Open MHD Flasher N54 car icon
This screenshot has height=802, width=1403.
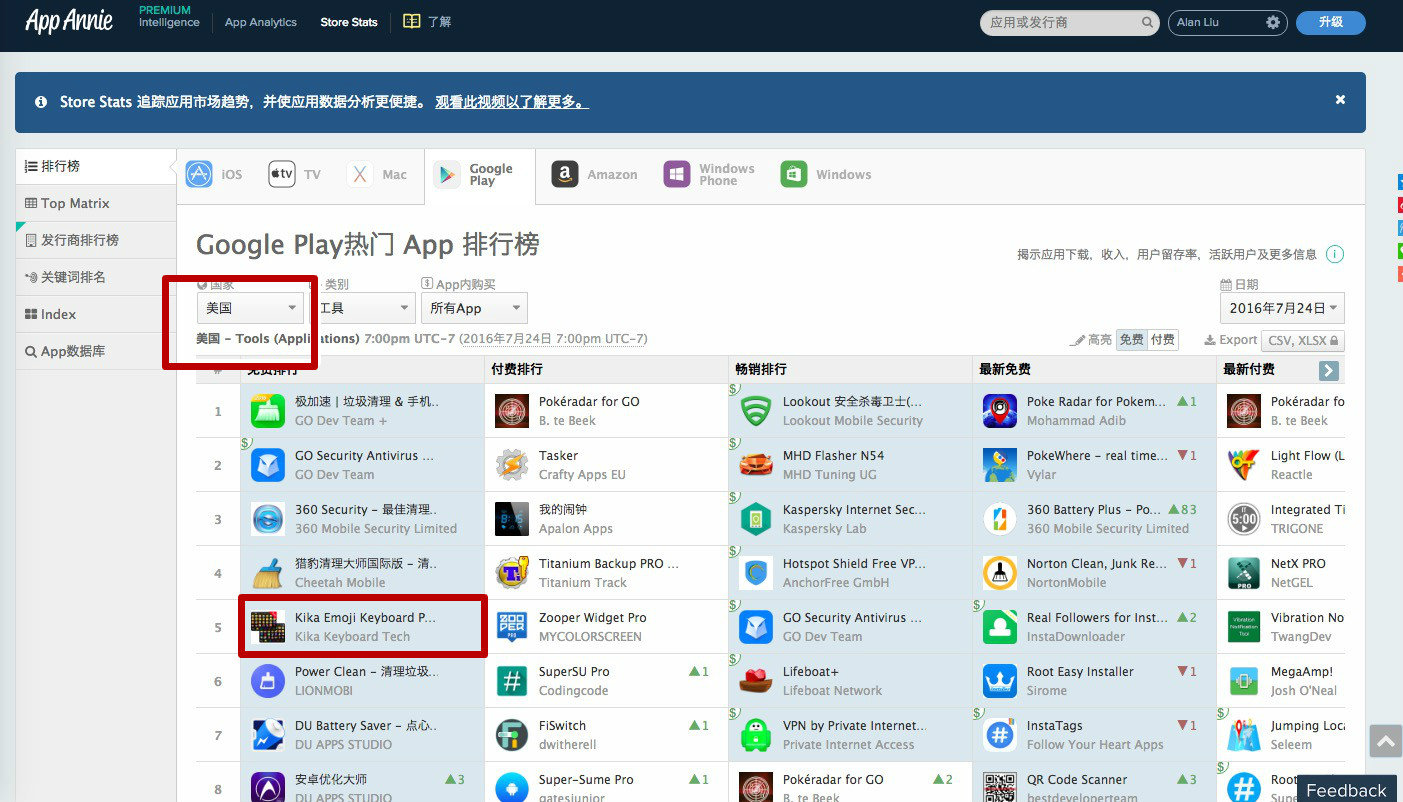[756, 465]
